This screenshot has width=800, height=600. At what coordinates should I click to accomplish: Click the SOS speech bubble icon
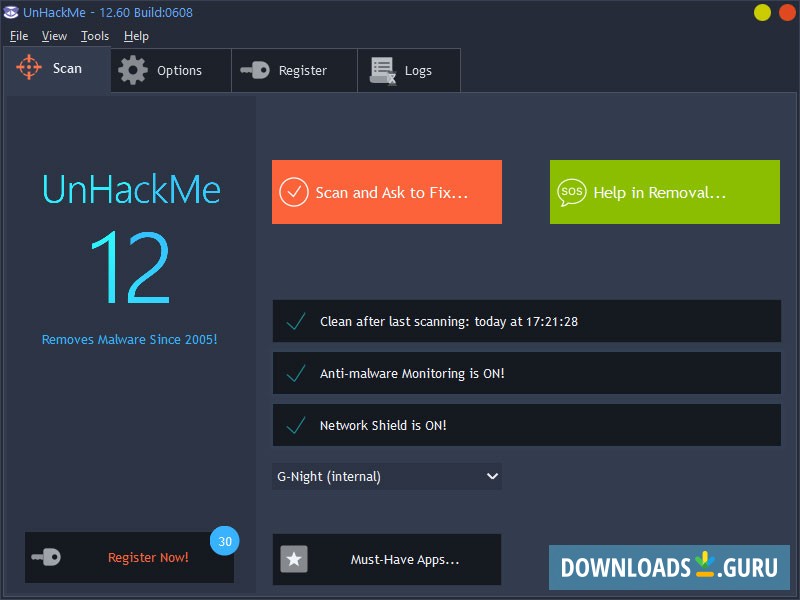coord(571,192)
